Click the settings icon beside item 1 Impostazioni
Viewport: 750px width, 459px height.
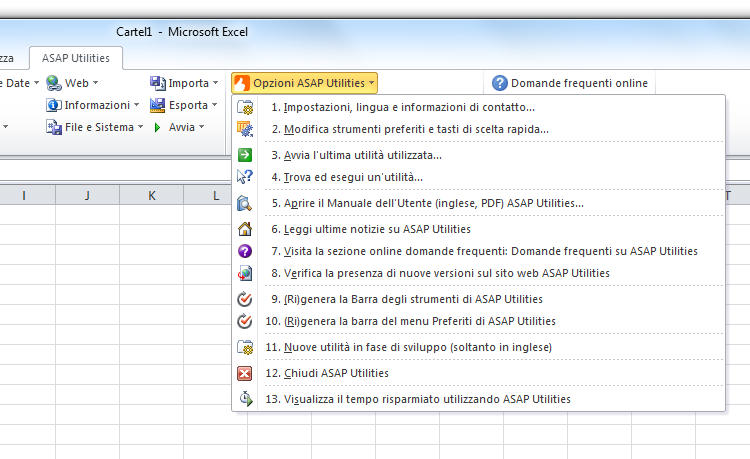pos(245,107)
